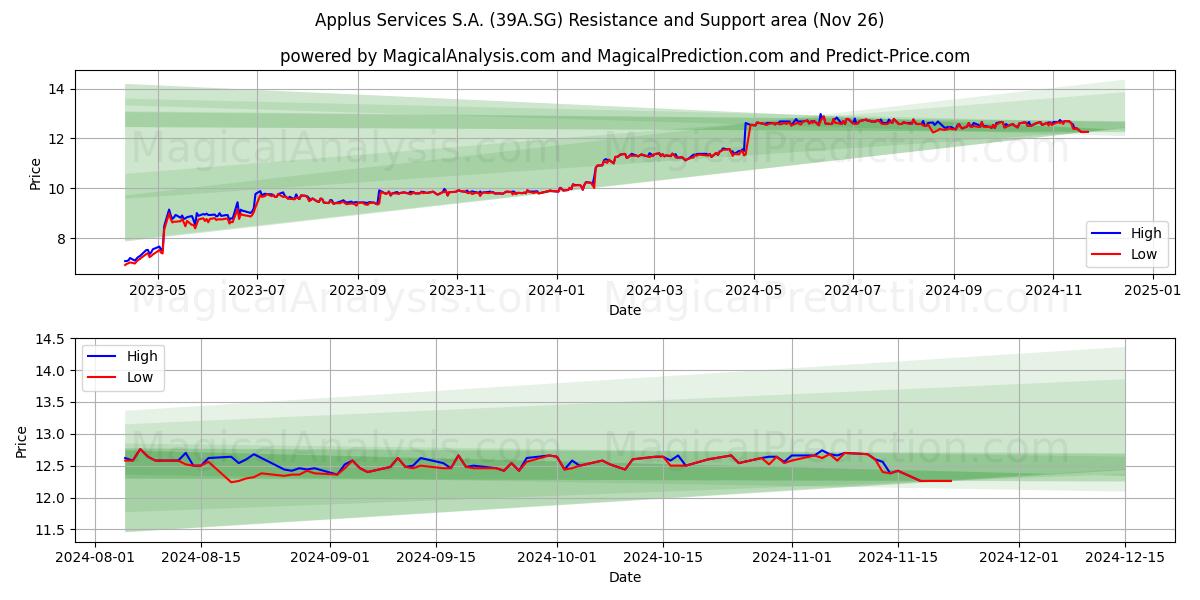
Task: Click 'High' in top chart legend
Action: (x=1146, y=233)
